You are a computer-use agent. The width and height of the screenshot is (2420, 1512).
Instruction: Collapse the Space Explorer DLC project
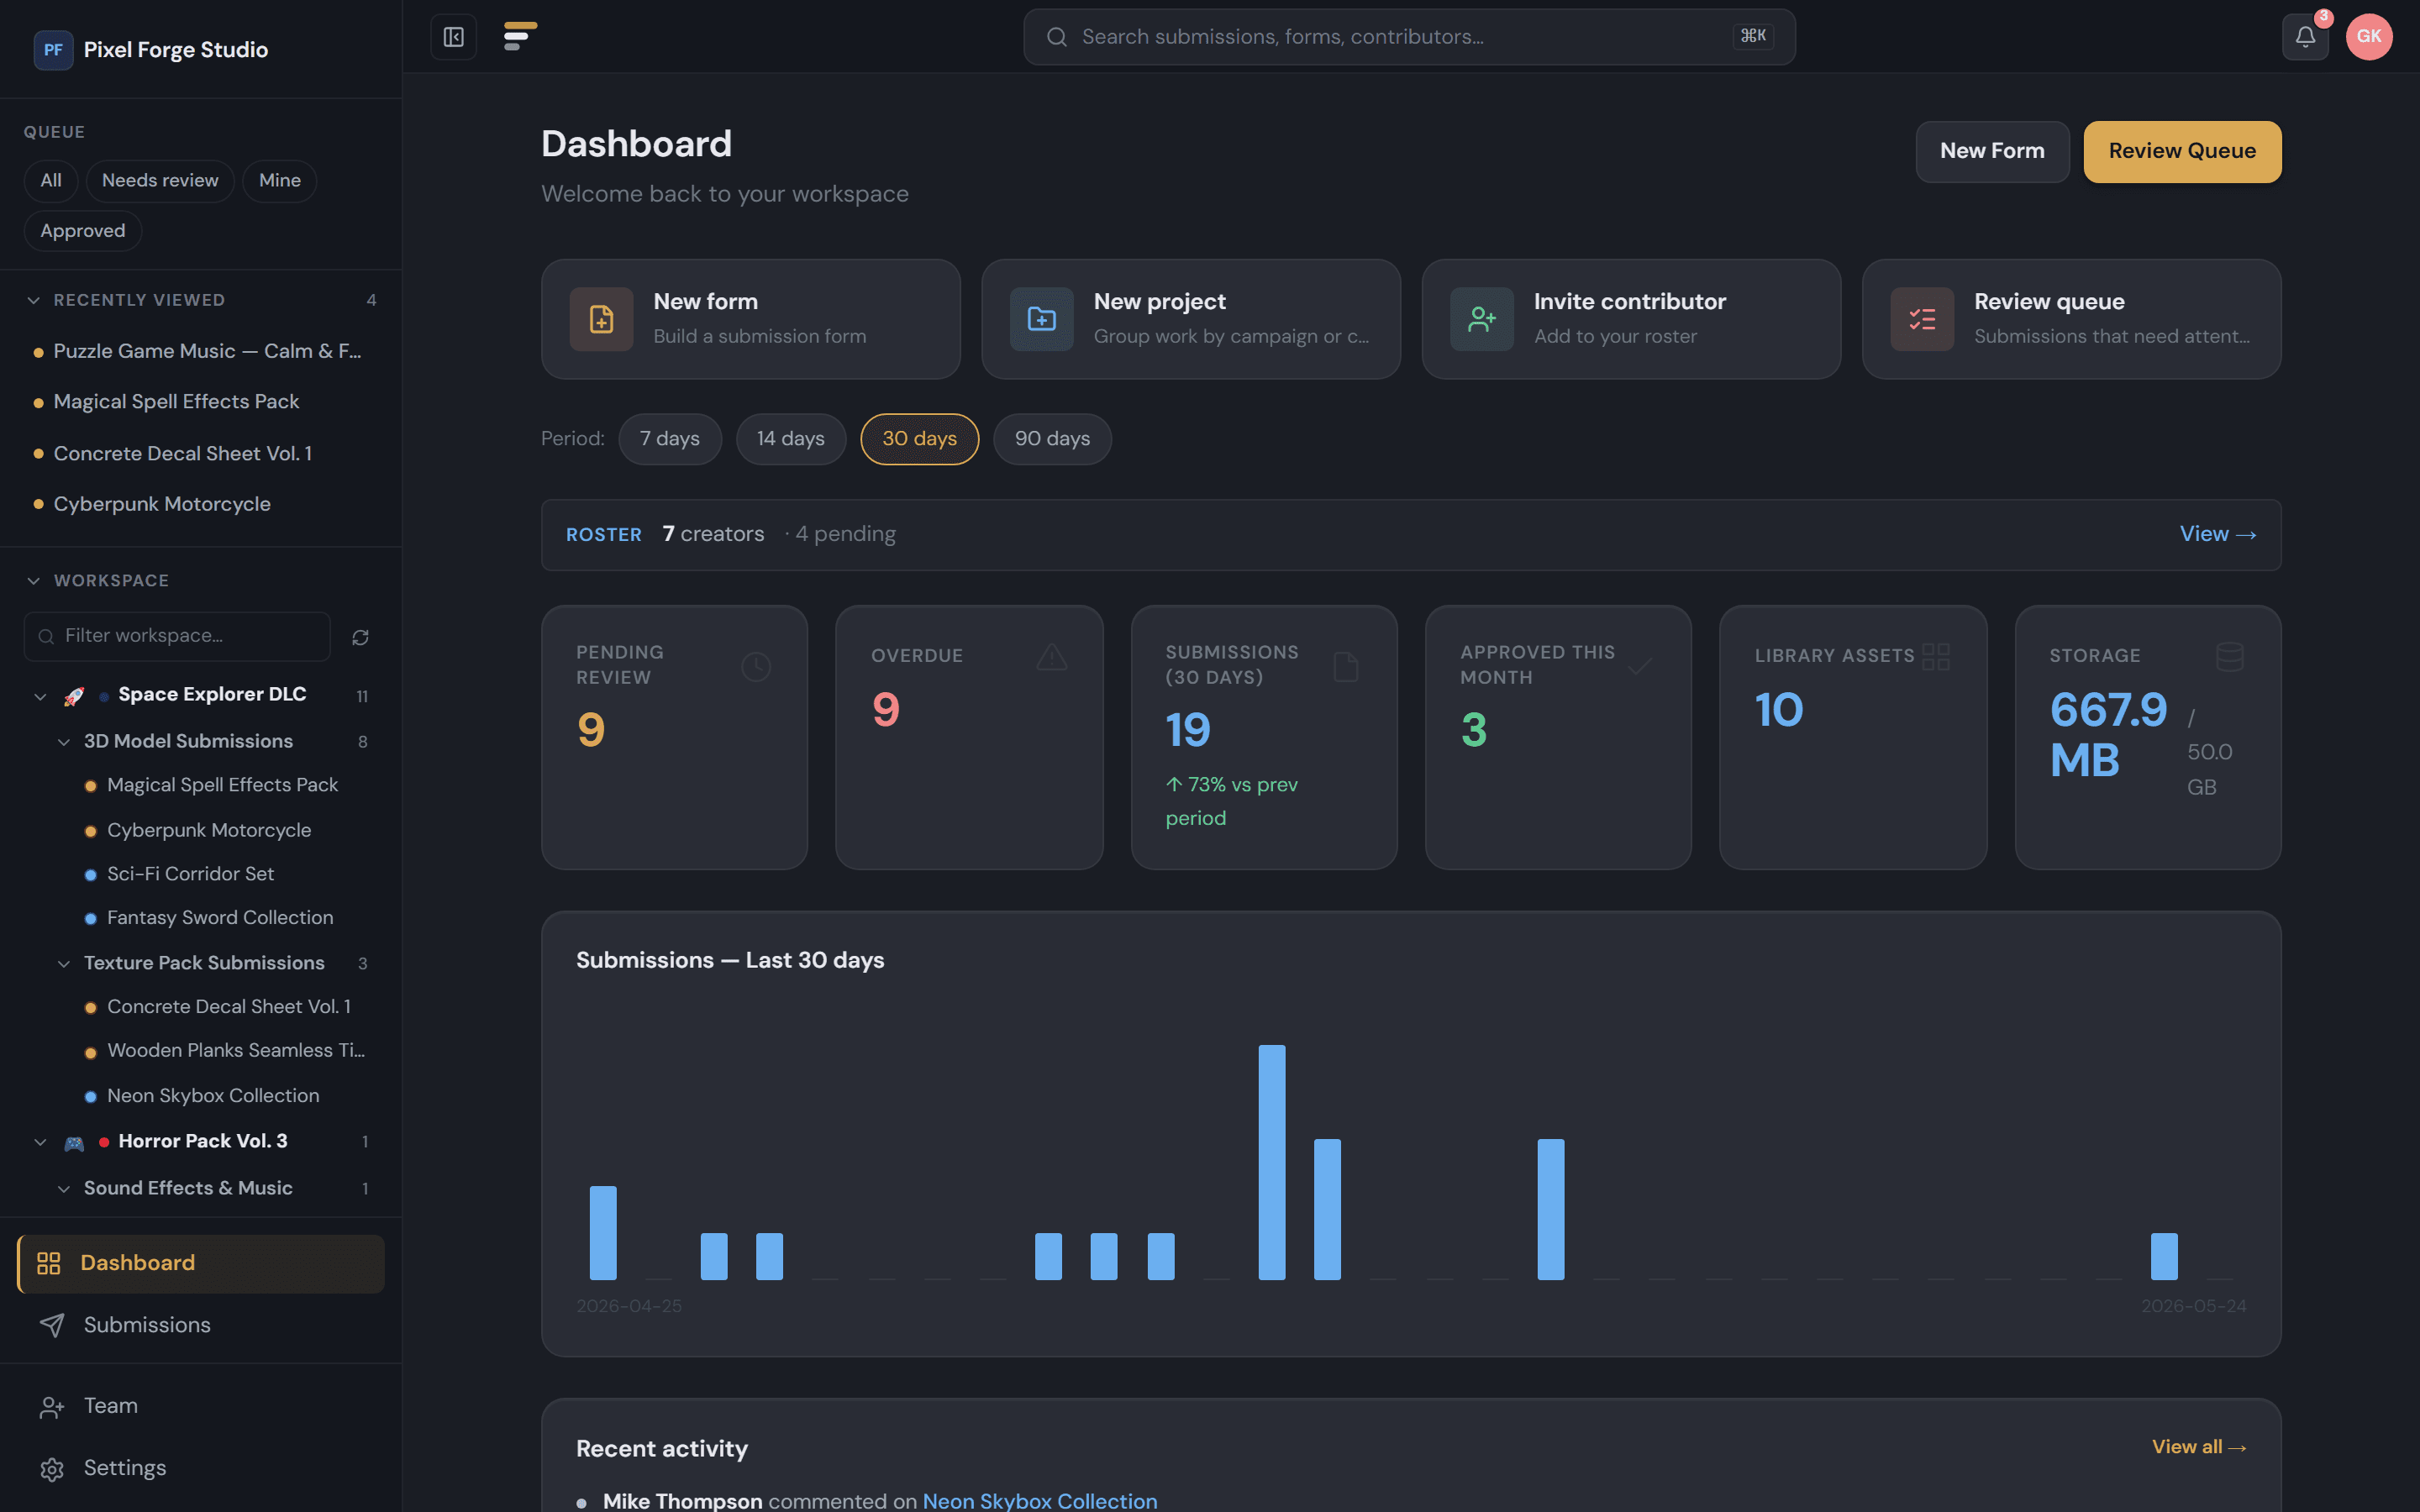tap(40, 696)
